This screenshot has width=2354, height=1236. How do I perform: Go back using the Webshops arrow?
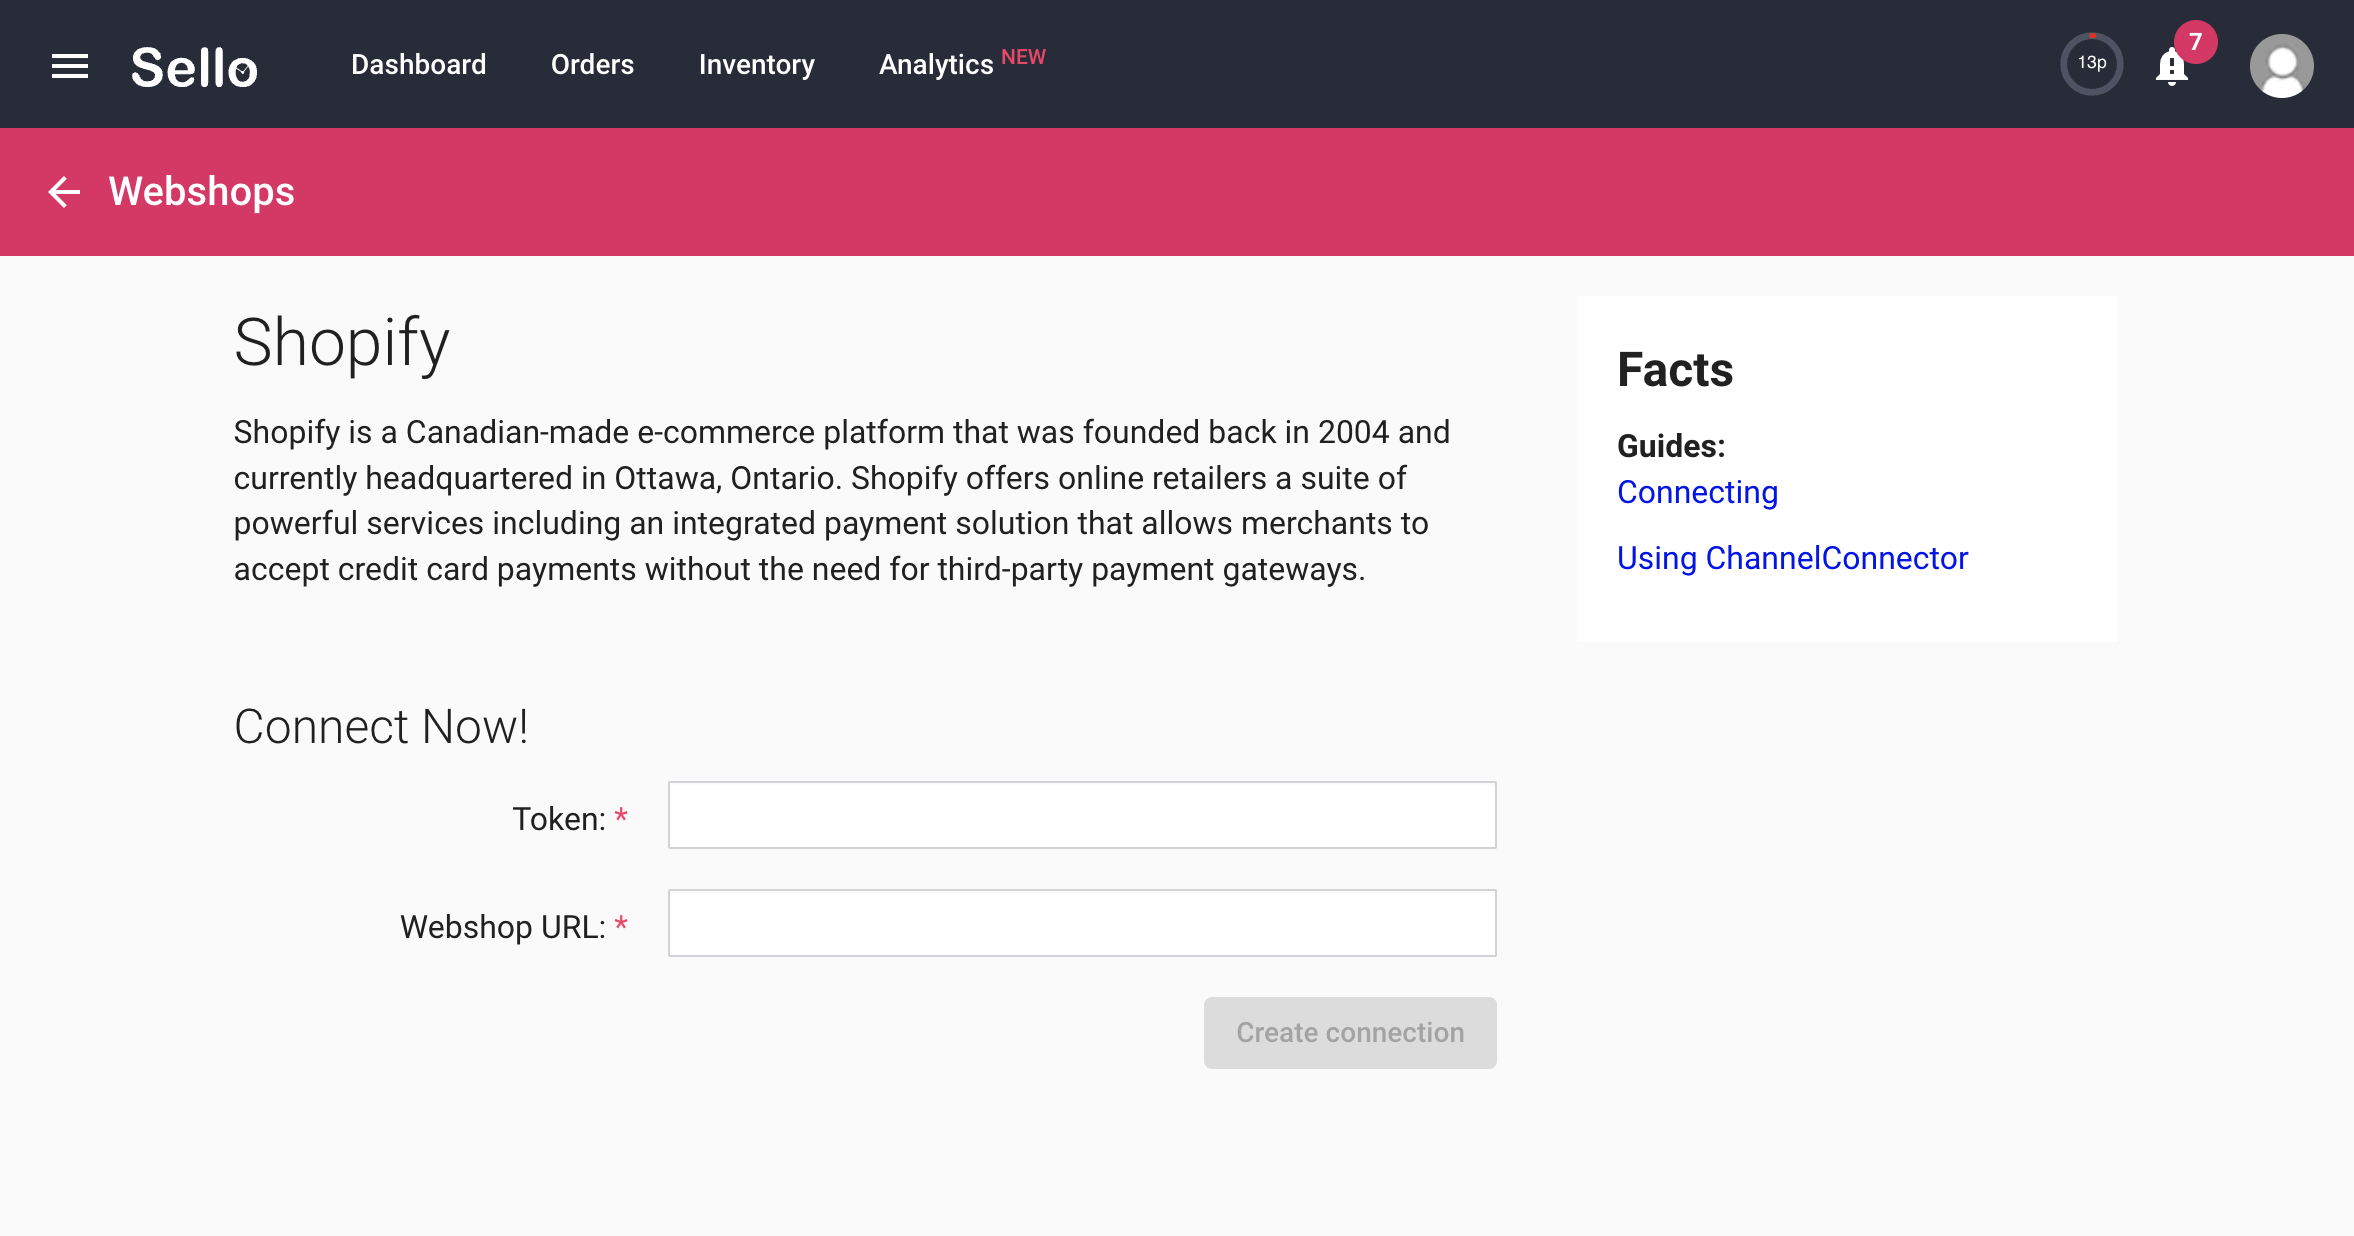[64, 192]
